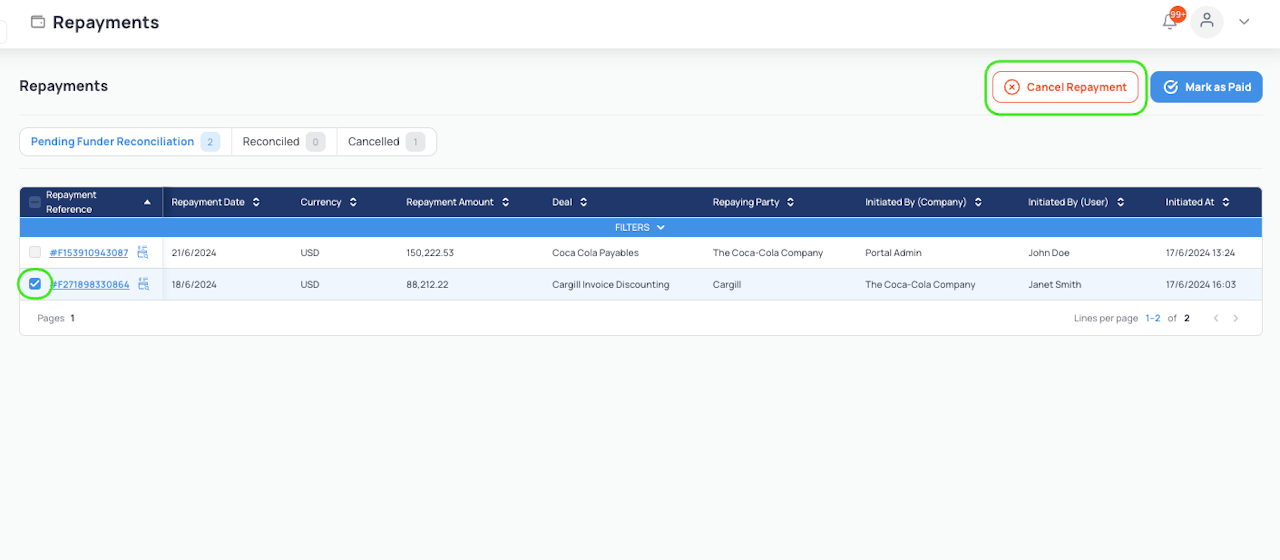Switch to the Cancelled tab
Screen dimensions: 1280x560
click(386, 142)
